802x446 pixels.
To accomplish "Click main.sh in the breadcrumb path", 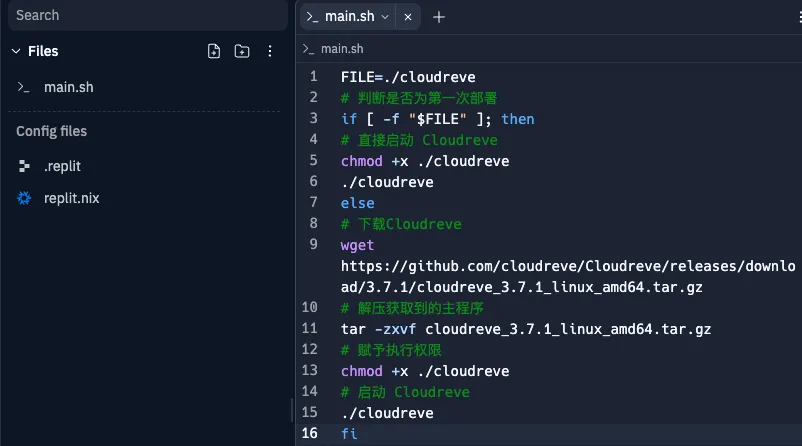I will pos(341,48).
